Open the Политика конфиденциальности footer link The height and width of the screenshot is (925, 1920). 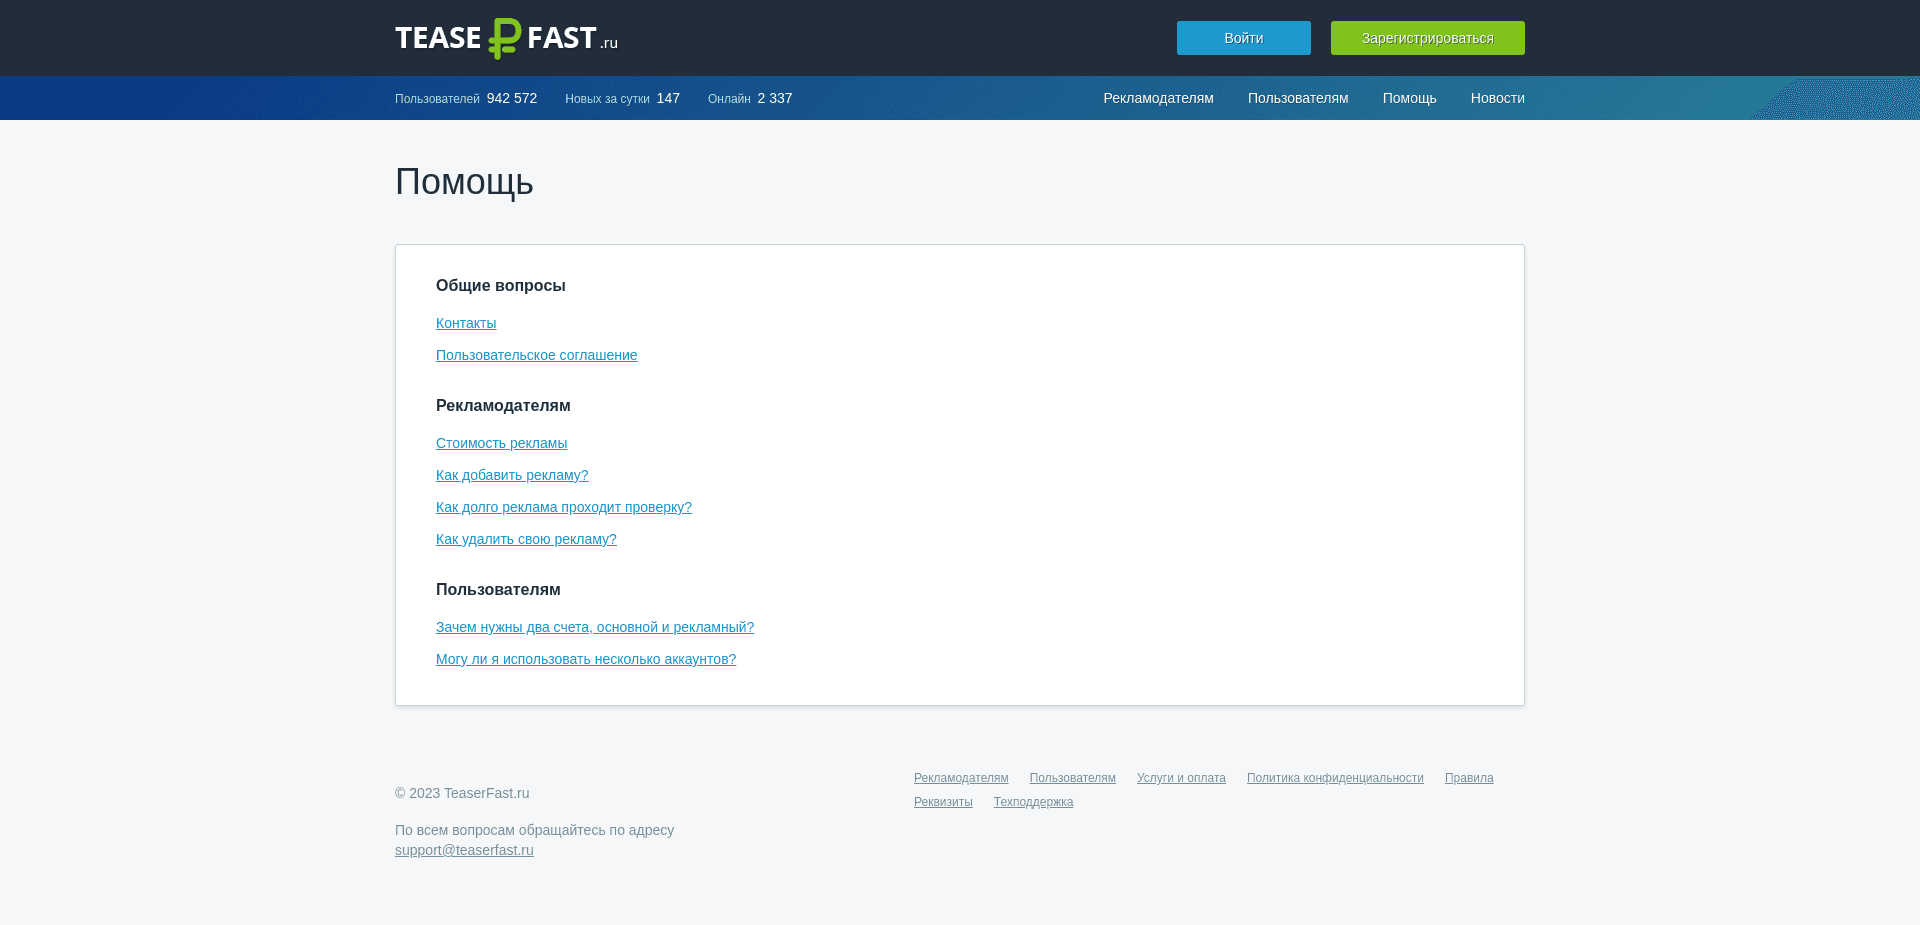[1335, 777]
